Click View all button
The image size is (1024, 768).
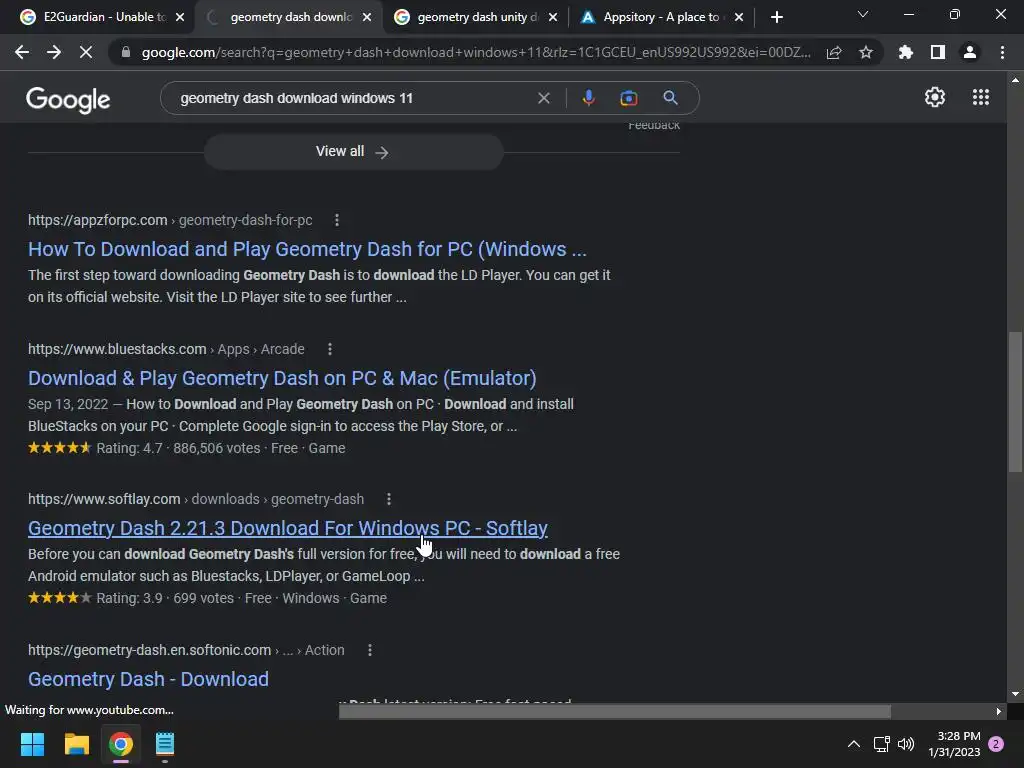(353, 152)
